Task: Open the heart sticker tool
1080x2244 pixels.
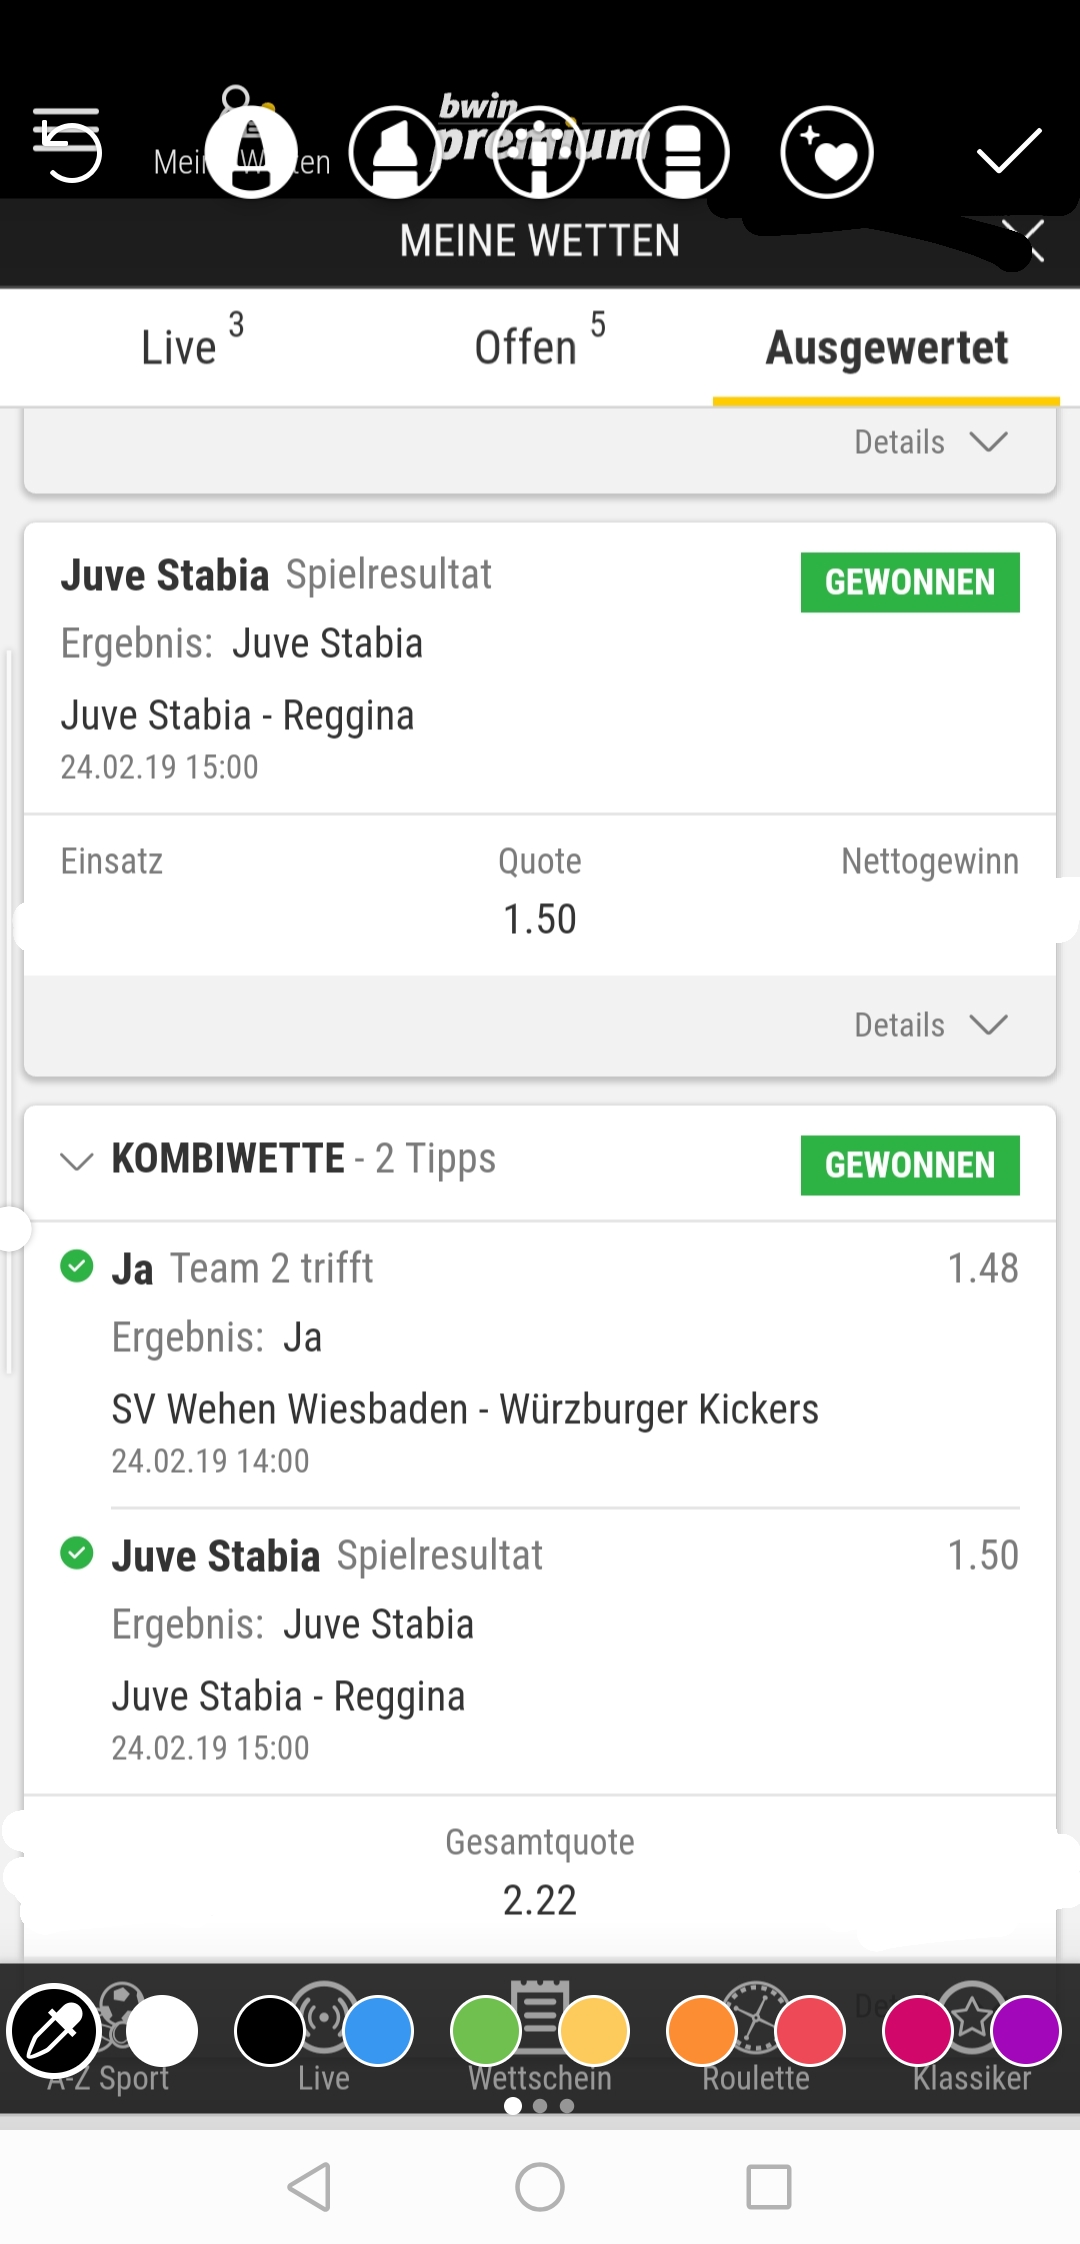Action: point(827,152)
